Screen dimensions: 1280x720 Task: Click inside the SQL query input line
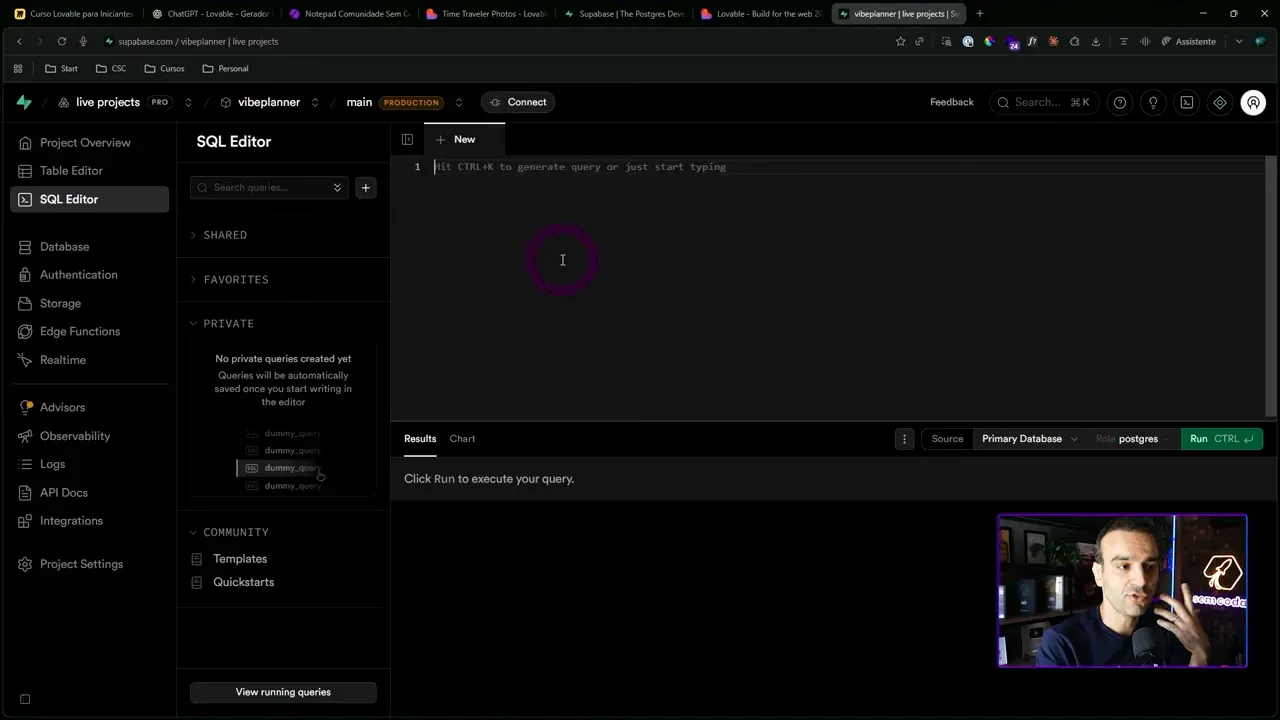(580, 166)
